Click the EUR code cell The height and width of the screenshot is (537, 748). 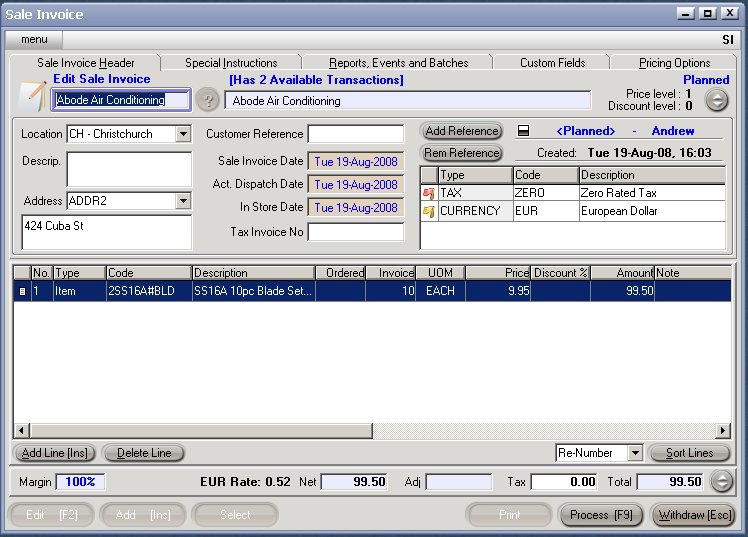(x=546, y=211)
